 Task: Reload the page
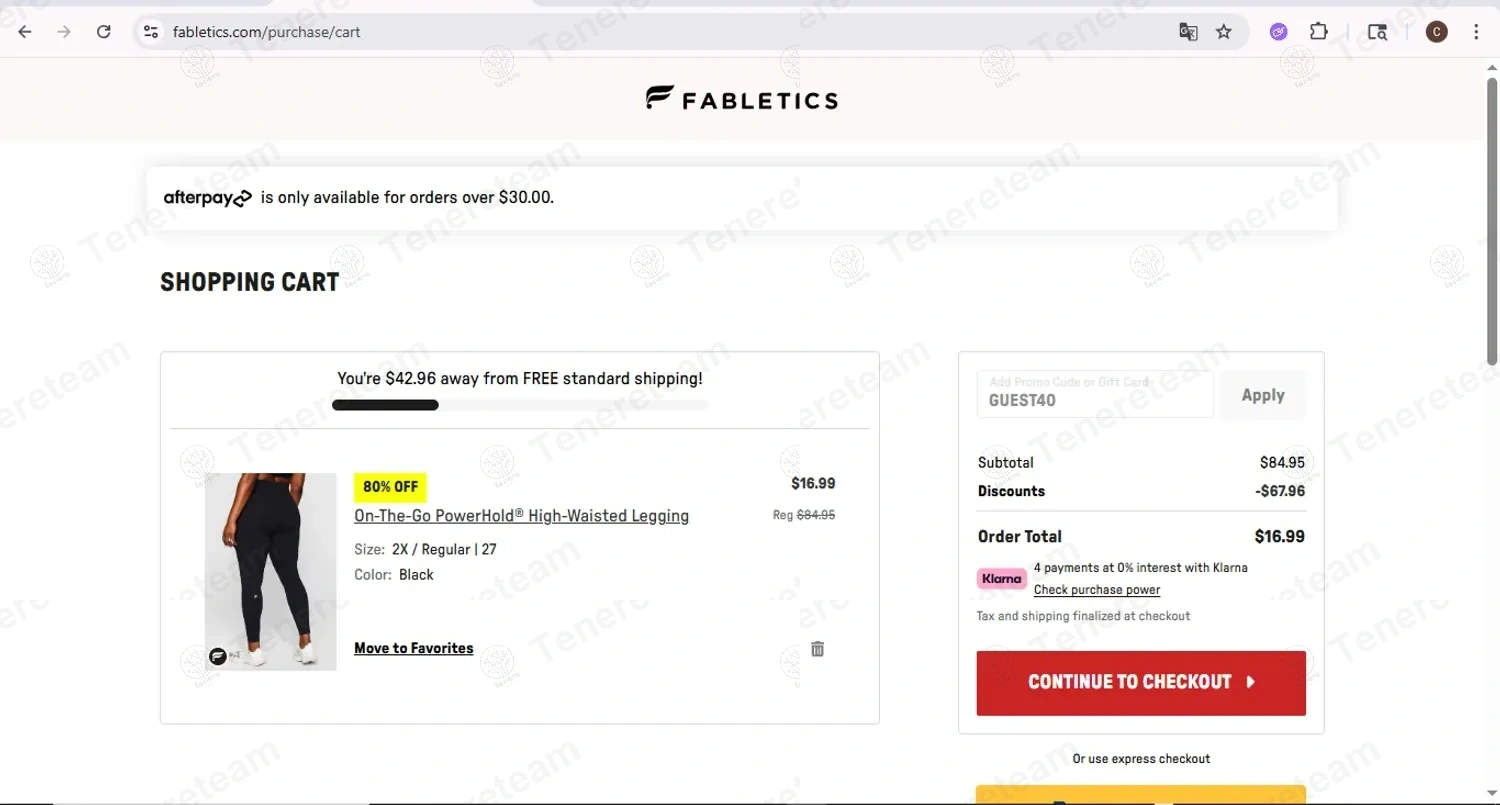104,32
